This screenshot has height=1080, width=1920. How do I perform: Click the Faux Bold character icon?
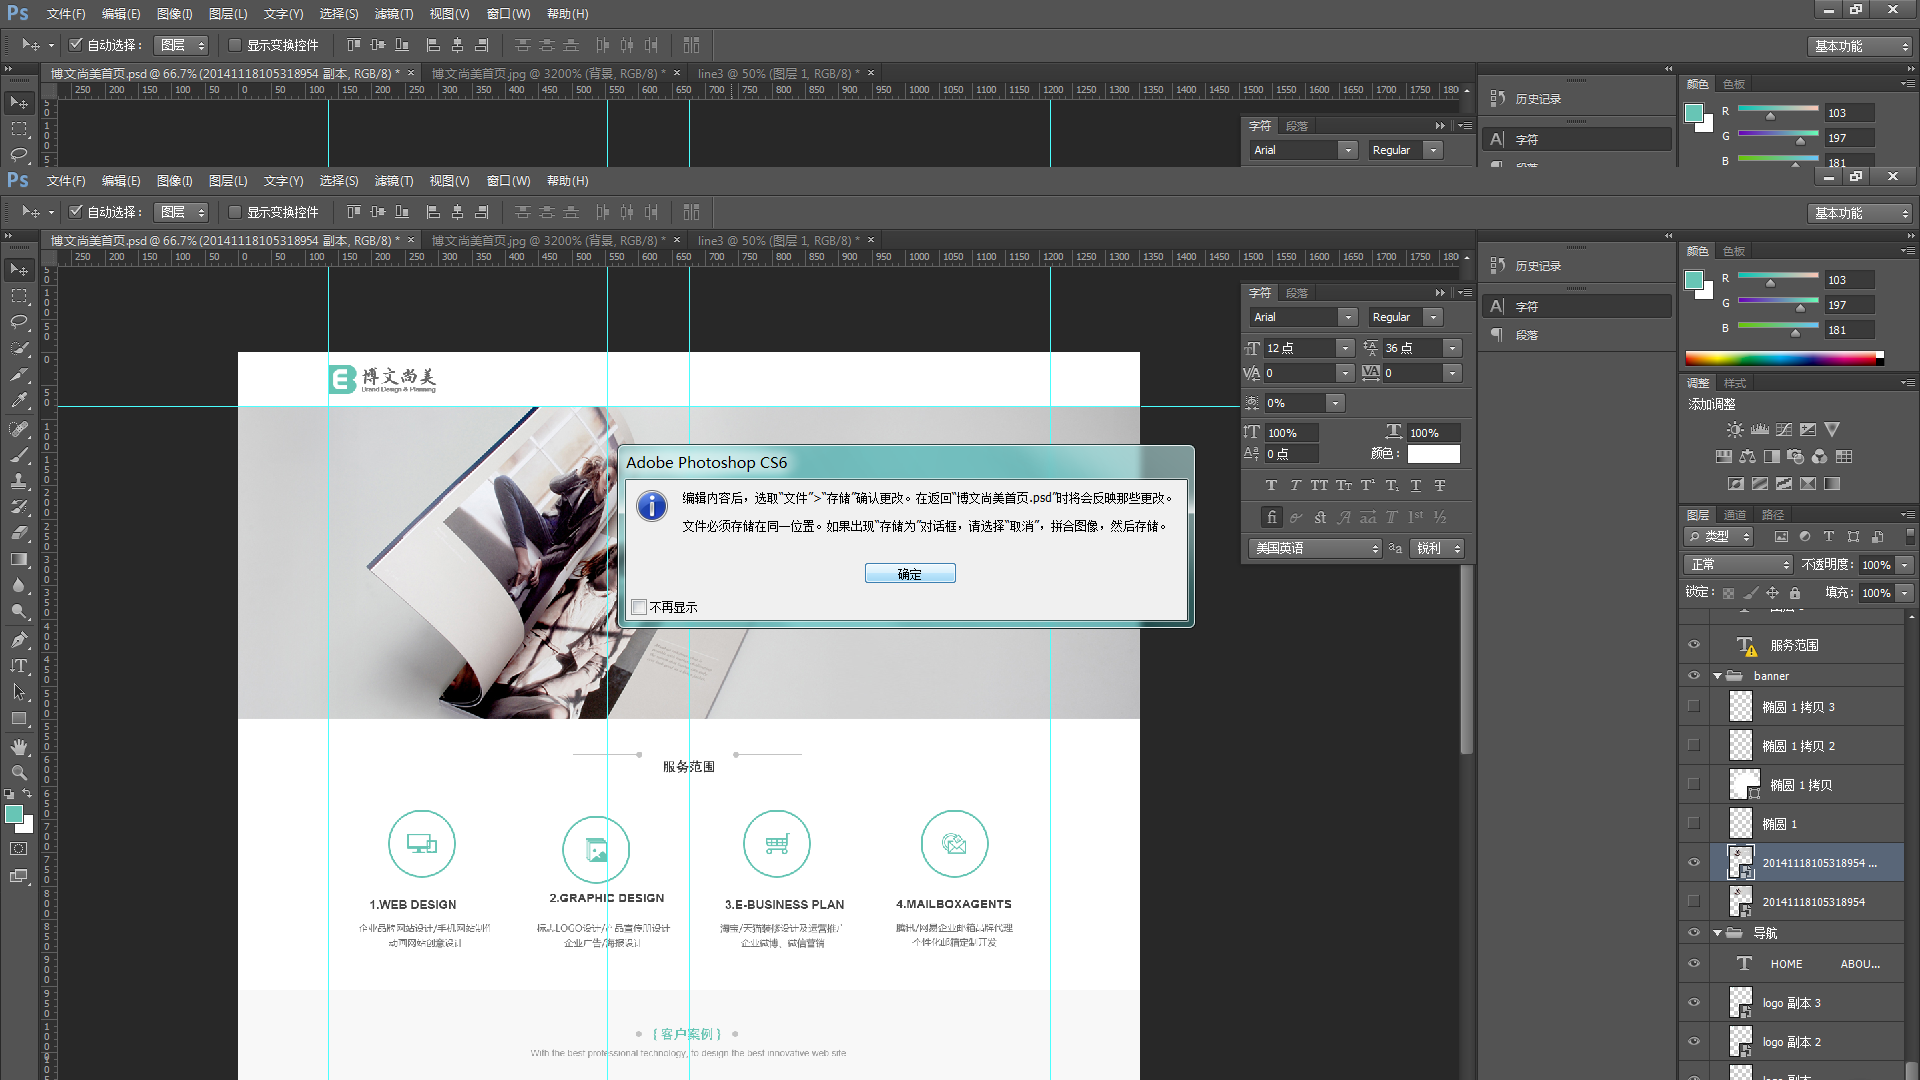coord(1271,486)
